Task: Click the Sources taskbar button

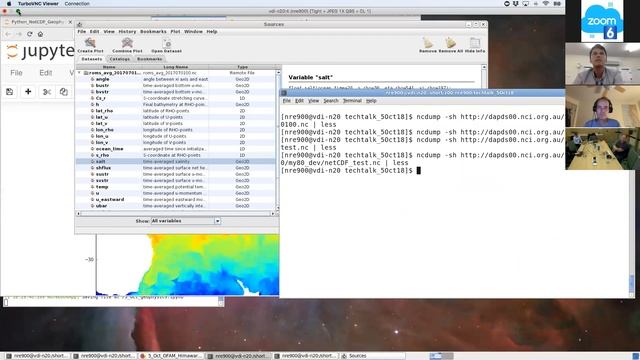Action: coord(373,356)
